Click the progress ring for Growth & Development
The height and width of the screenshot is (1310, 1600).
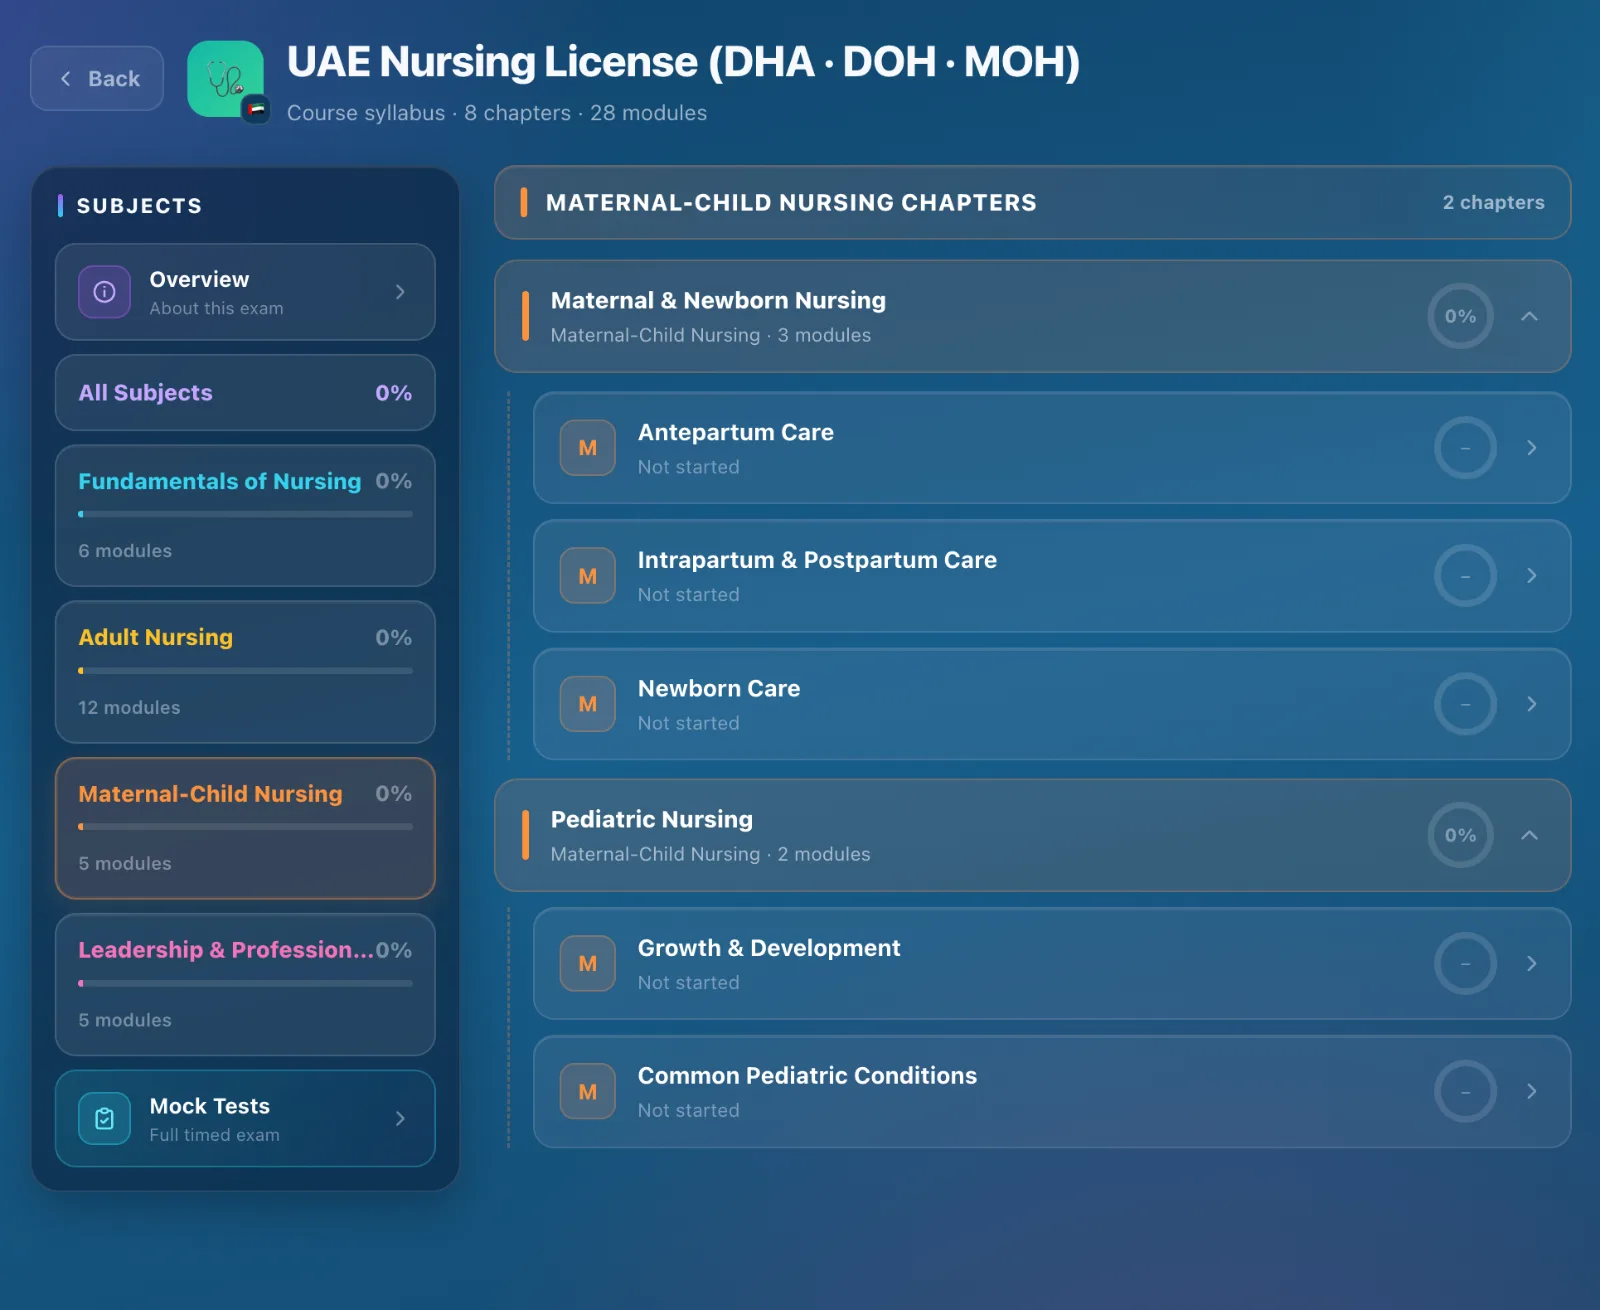pyautogui.click(x=1465, y=964)
